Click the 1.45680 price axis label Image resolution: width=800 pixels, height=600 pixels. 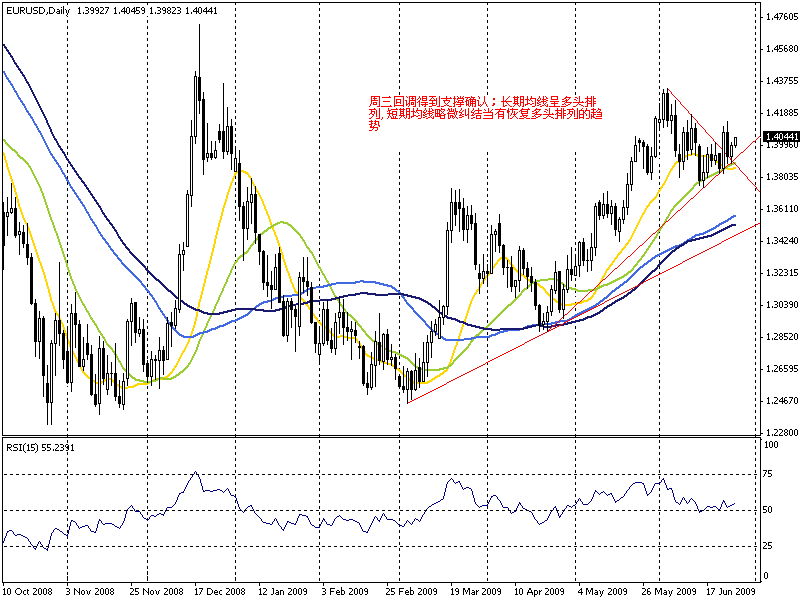pyautogui.click(x=782, y=48)
